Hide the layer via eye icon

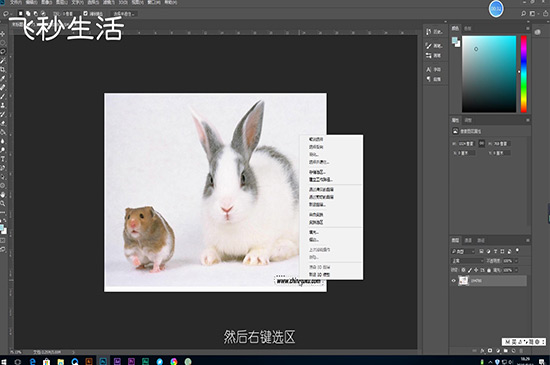(x=454, y=280)
